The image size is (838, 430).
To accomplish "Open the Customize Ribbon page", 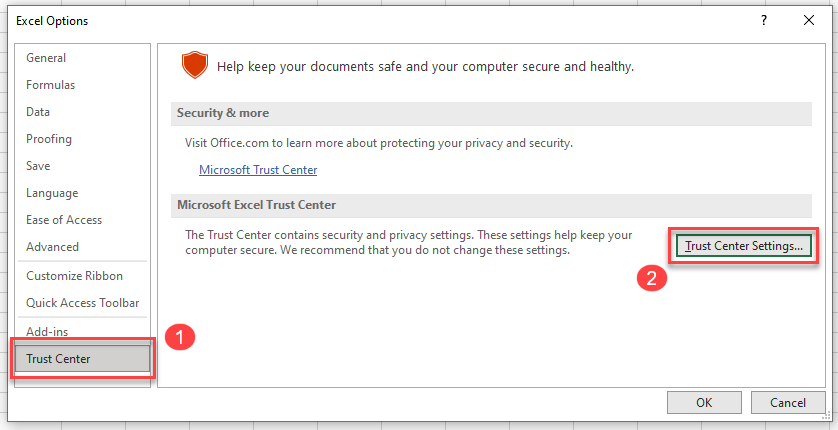I will (x=74, y=276).
